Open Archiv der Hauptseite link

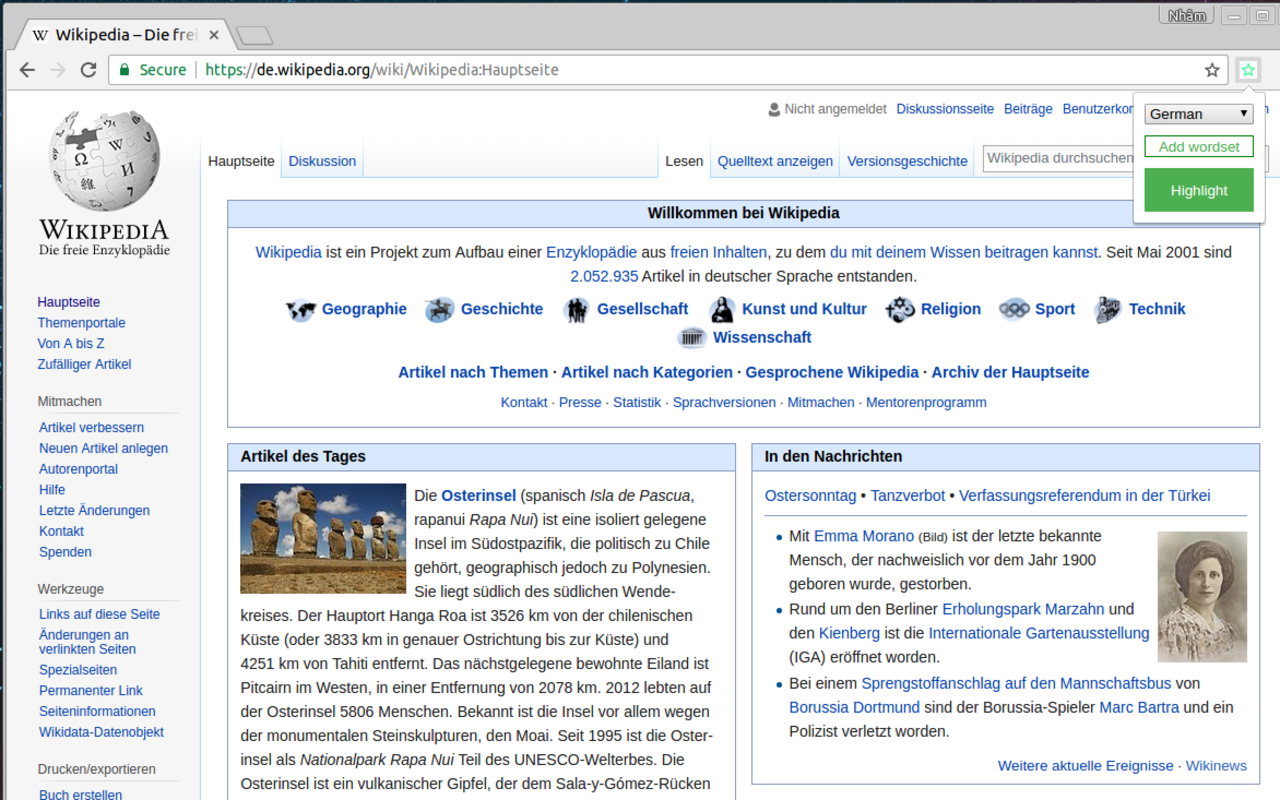[1010, 372]
